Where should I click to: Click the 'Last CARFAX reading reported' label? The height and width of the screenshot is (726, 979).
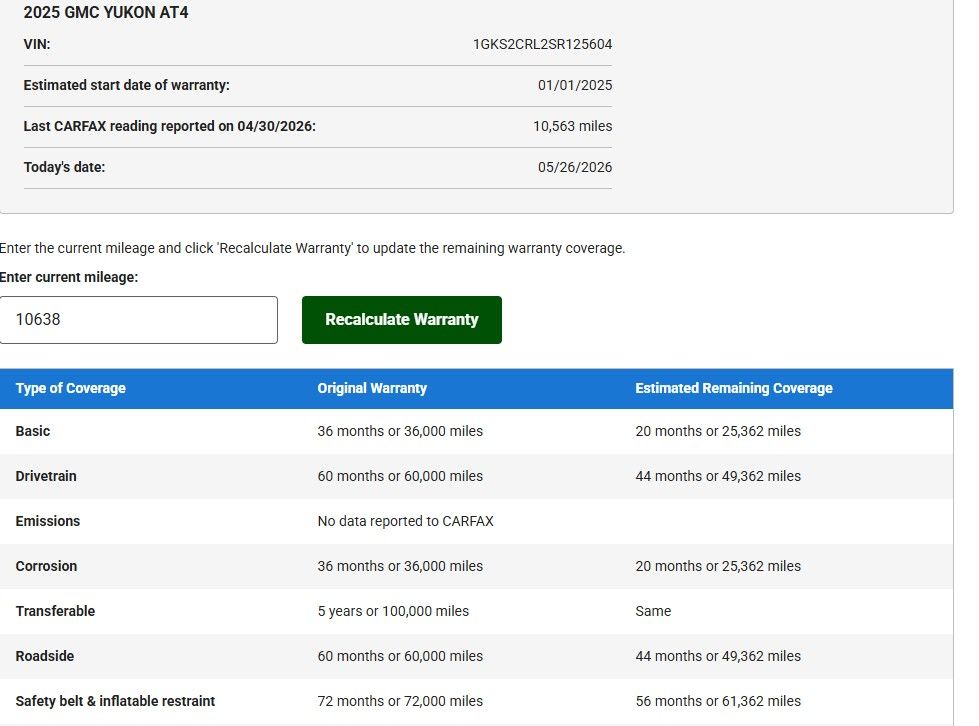169,126
